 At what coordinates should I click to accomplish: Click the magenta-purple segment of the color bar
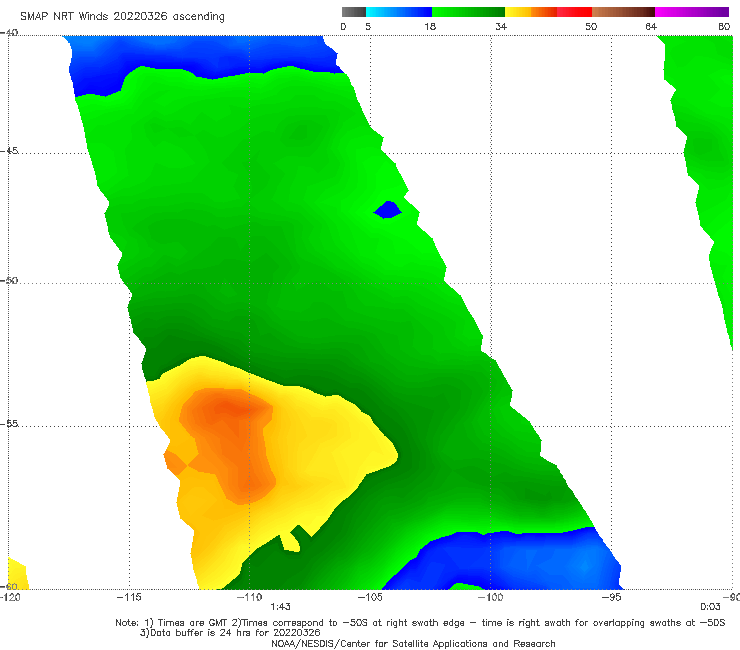point(692,12)
